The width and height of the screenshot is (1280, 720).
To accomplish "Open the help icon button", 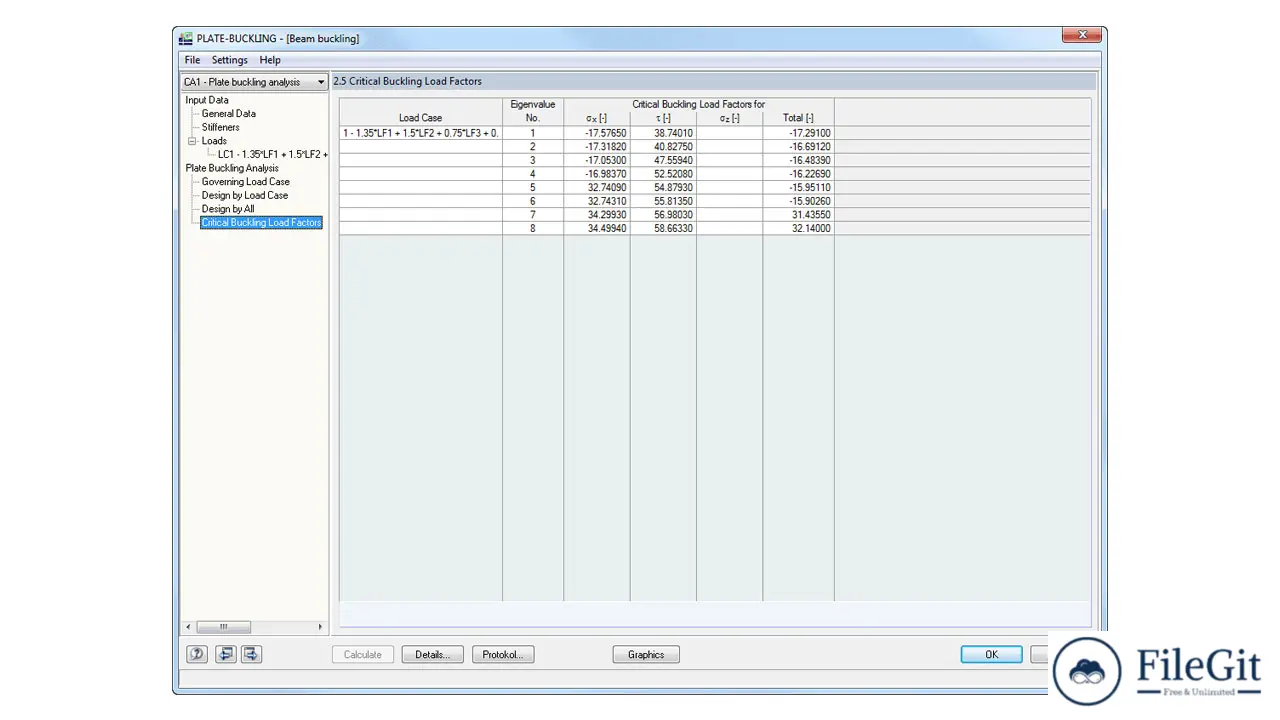I will pos(197,654).
